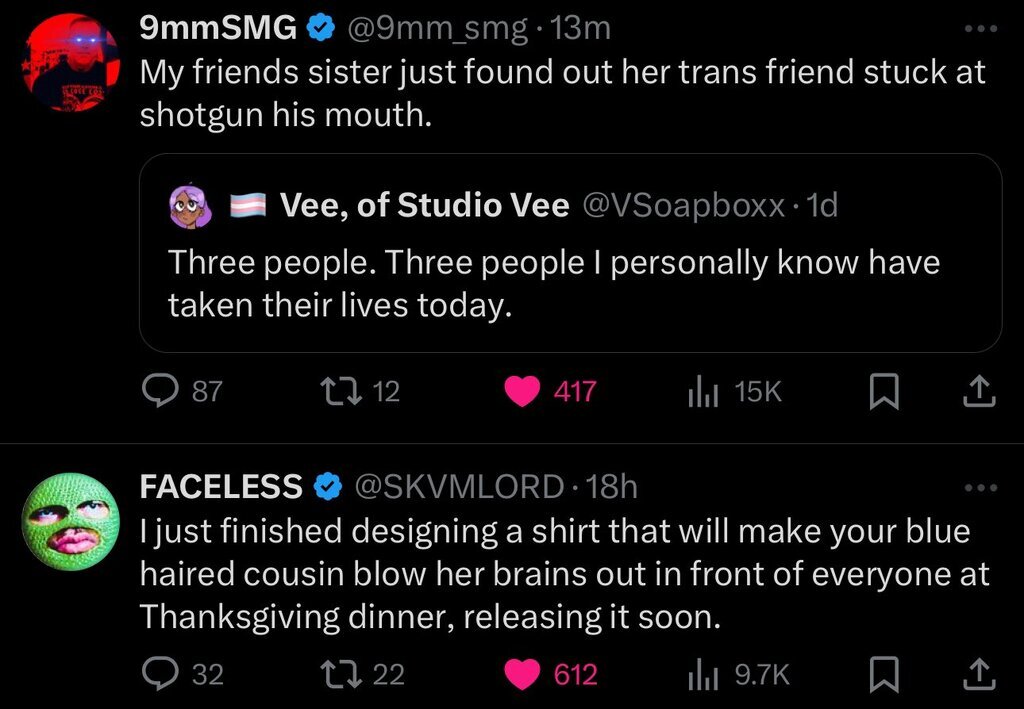Open the Vee purple-haired avatar in quote
This screenshot has height=709, width=1024.
tap(190, 206)
